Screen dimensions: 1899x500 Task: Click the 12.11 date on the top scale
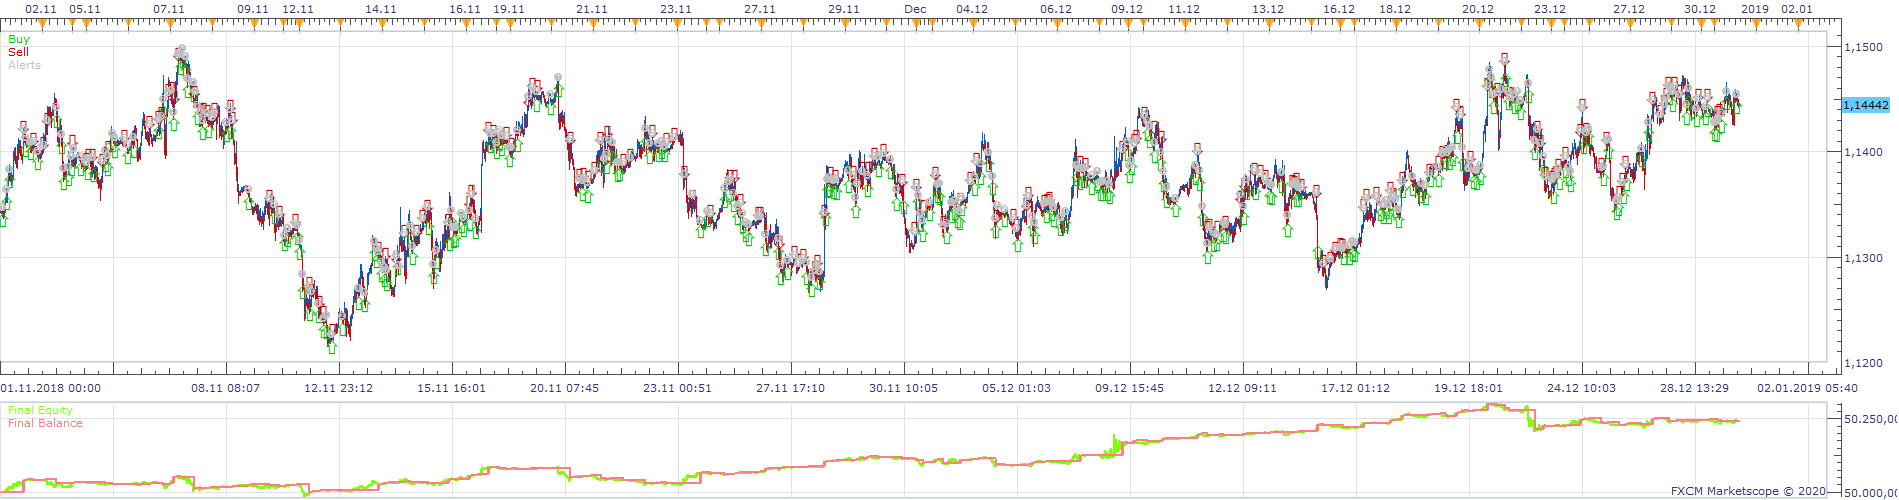pyautogui.click(x=297, y=9)
